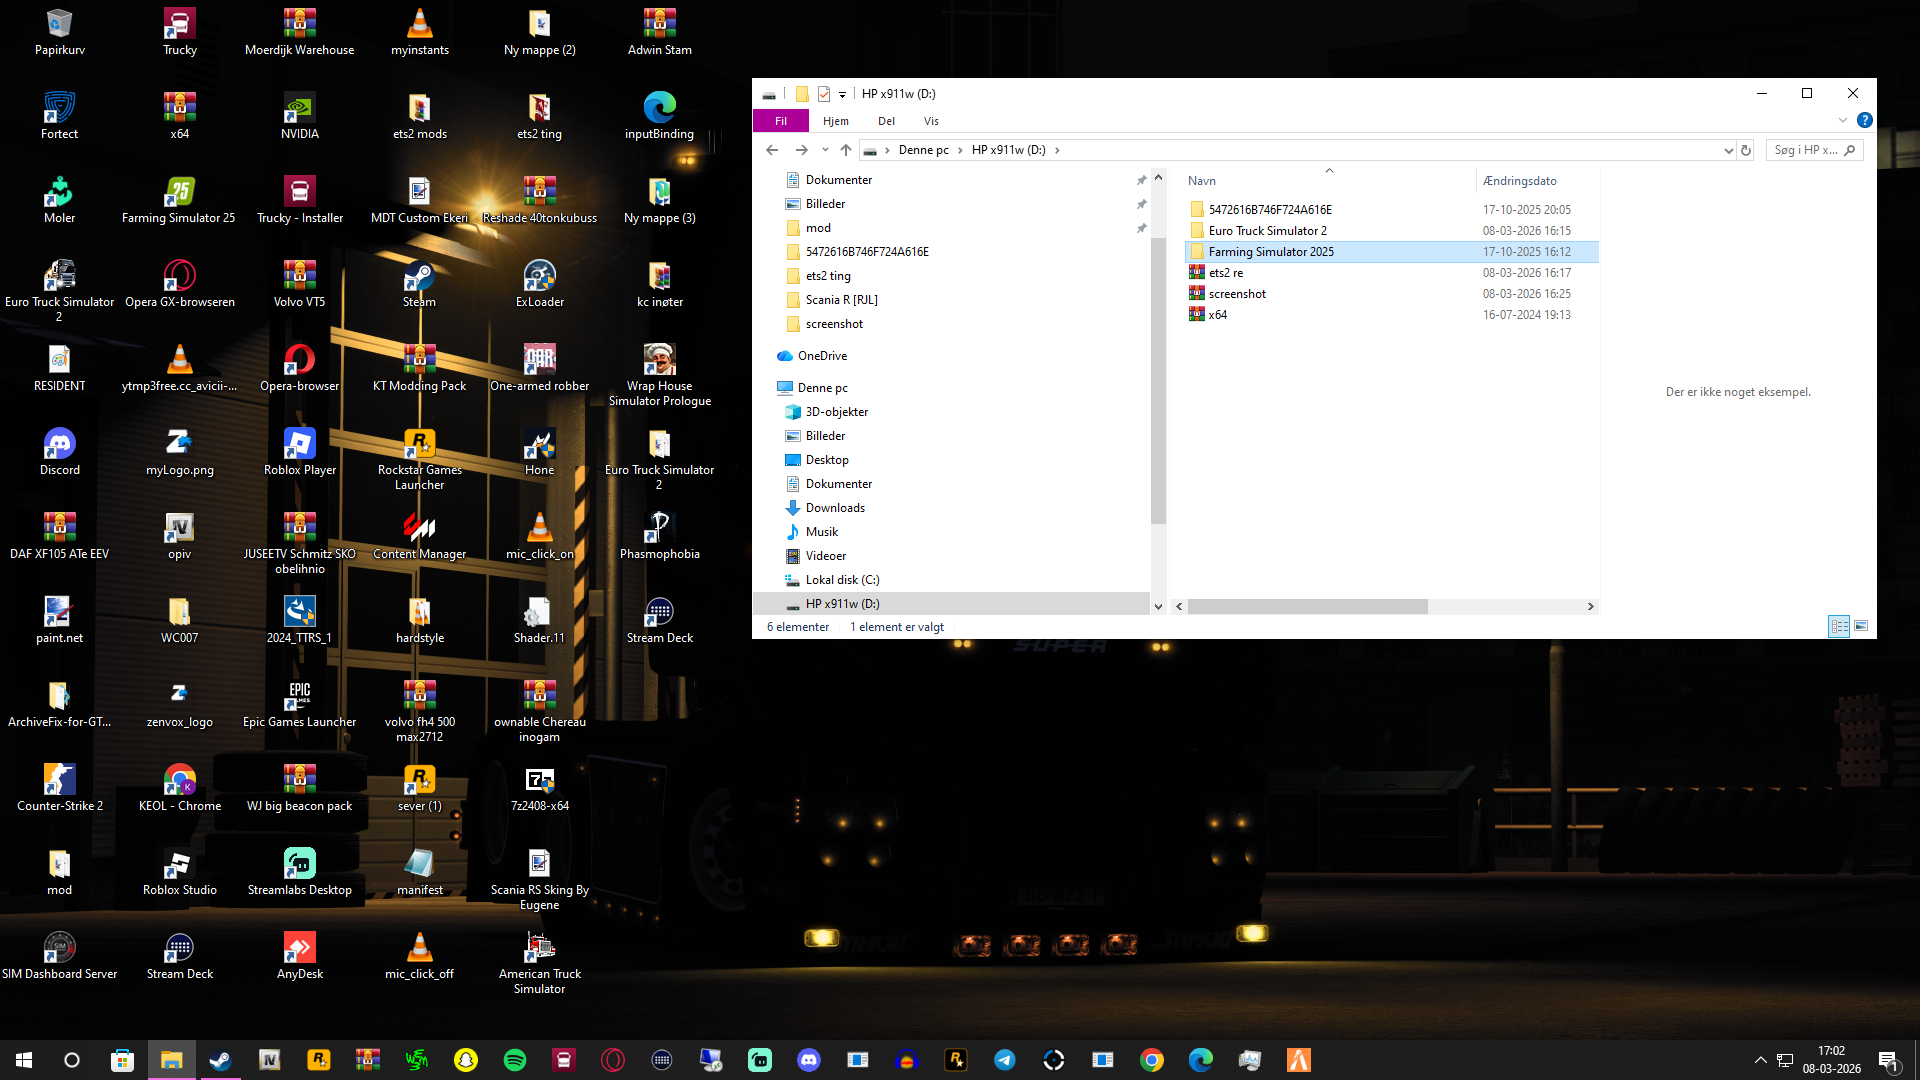The height and width of the screenshot is (1080, 1920).
Task: Open the Vis ribbon tab
Action: click(x=931, y=121)
